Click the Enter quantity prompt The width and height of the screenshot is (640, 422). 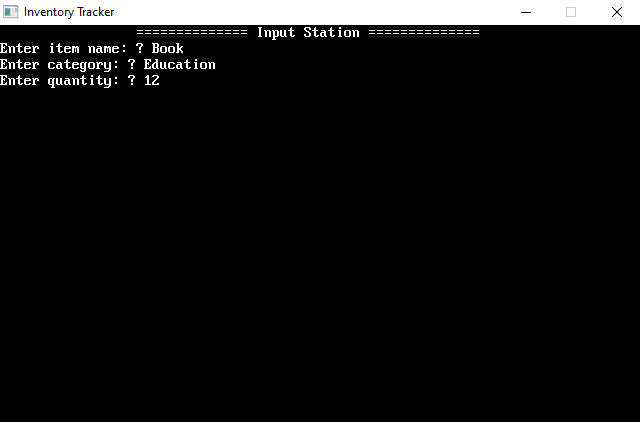coord(59,81)
